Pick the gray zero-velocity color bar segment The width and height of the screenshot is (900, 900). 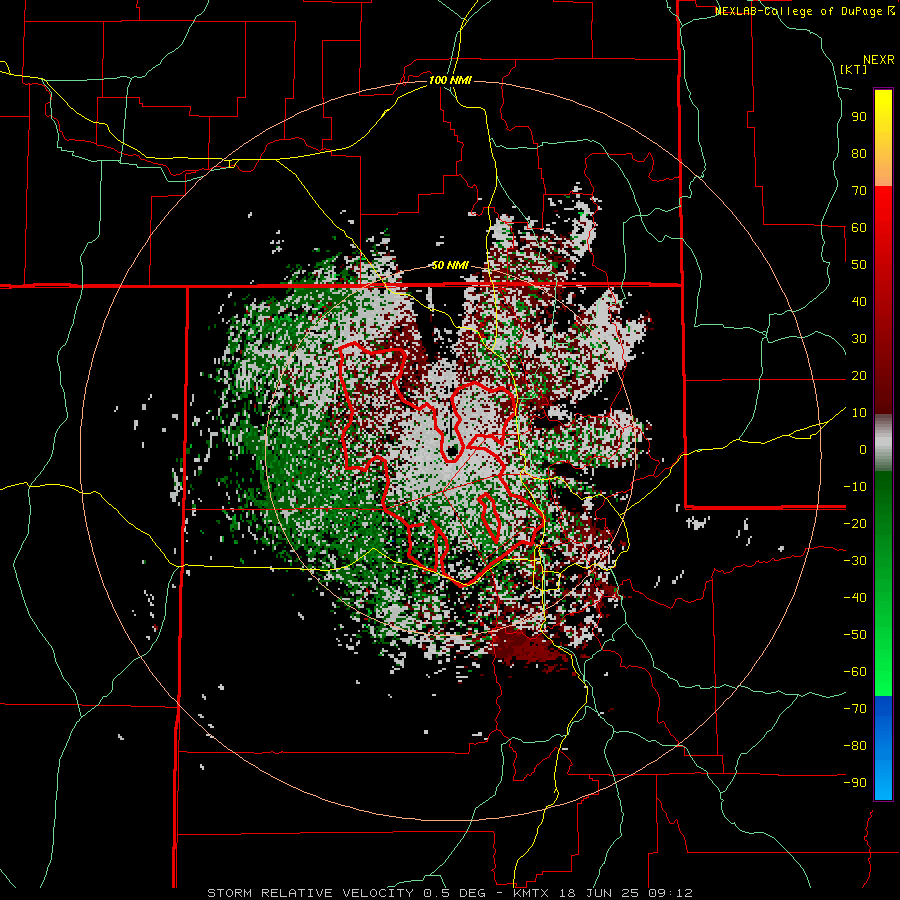point(883,443)
